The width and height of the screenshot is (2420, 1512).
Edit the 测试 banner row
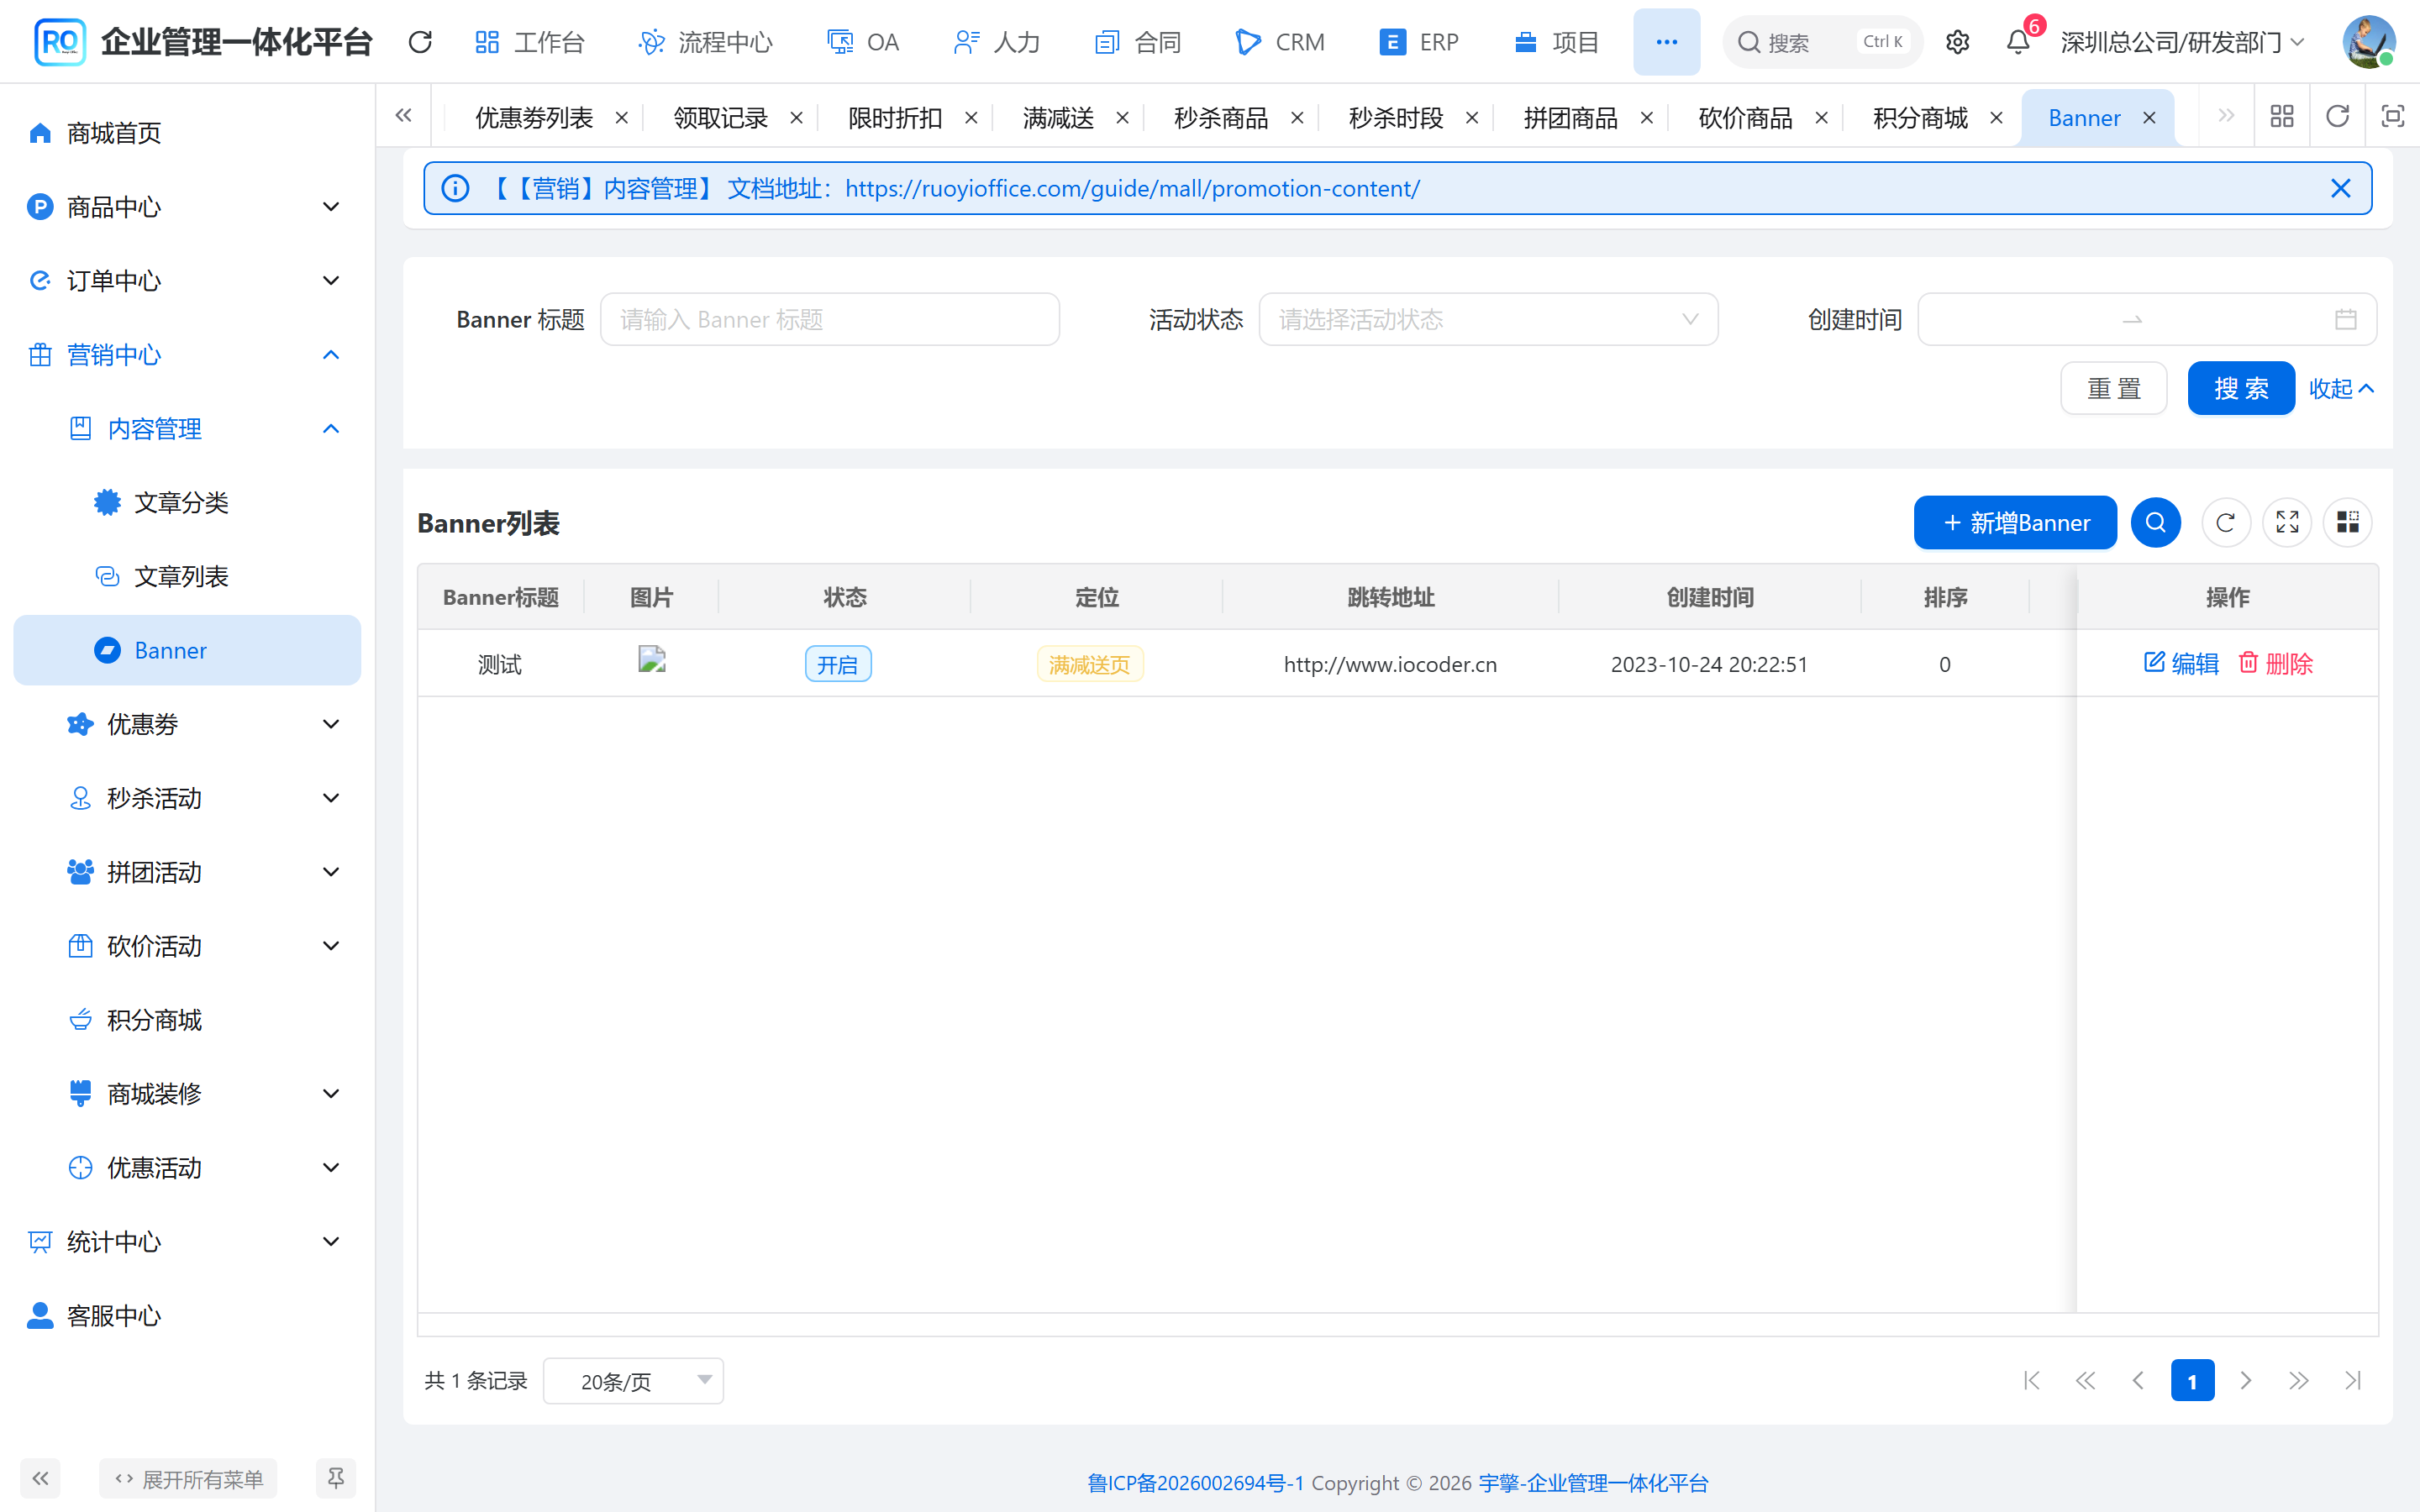click(x=2181, y=663)
